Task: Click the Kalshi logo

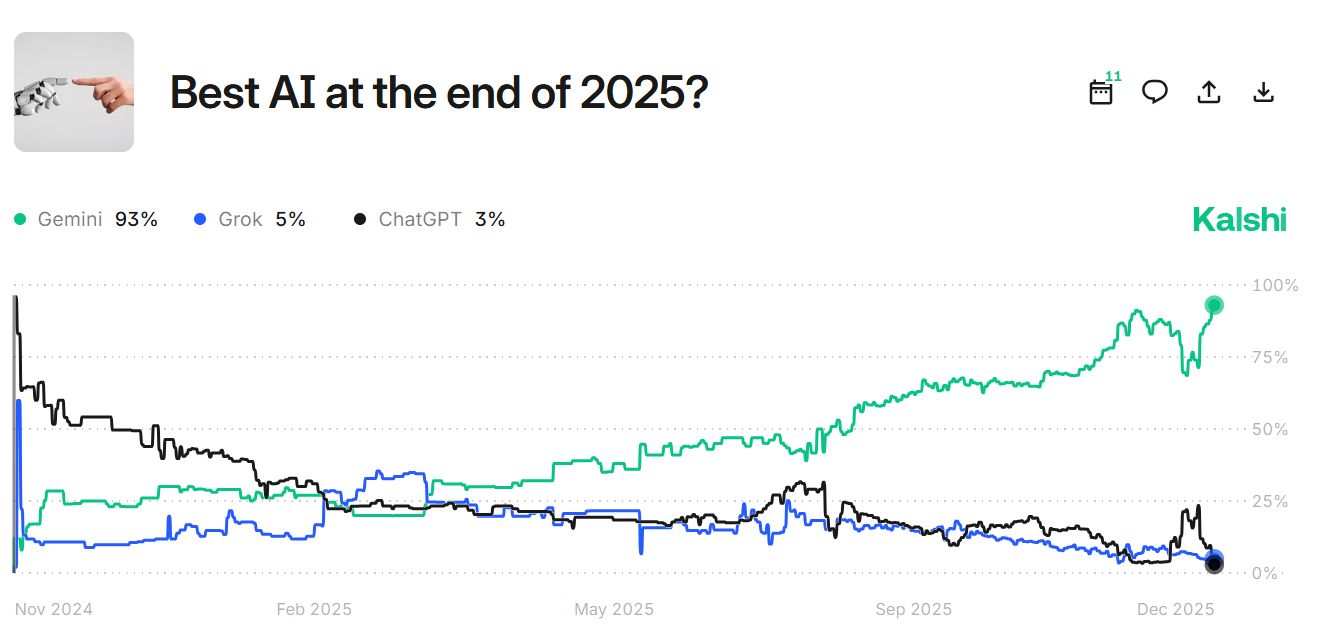Action: click(x=1240, y=219)
